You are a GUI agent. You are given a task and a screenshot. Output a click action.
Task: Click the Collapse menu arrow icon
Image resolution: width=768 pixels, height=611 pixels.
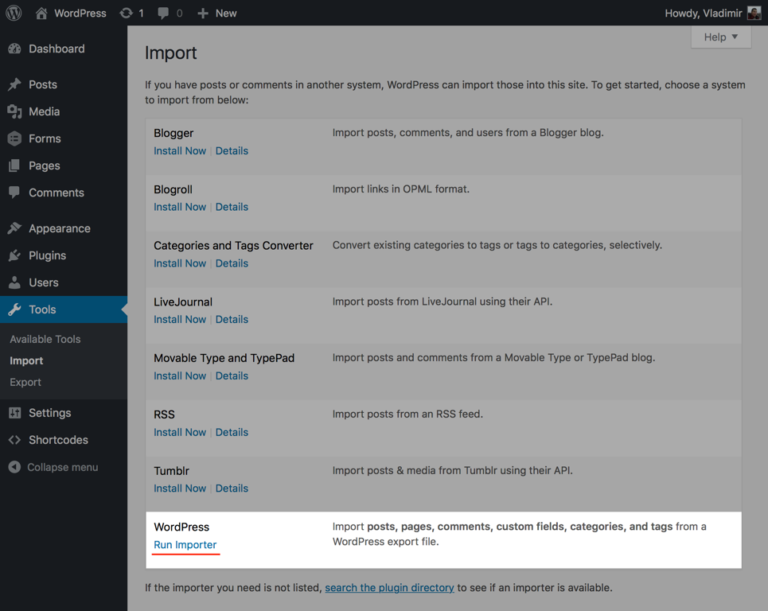coord(15,467)
